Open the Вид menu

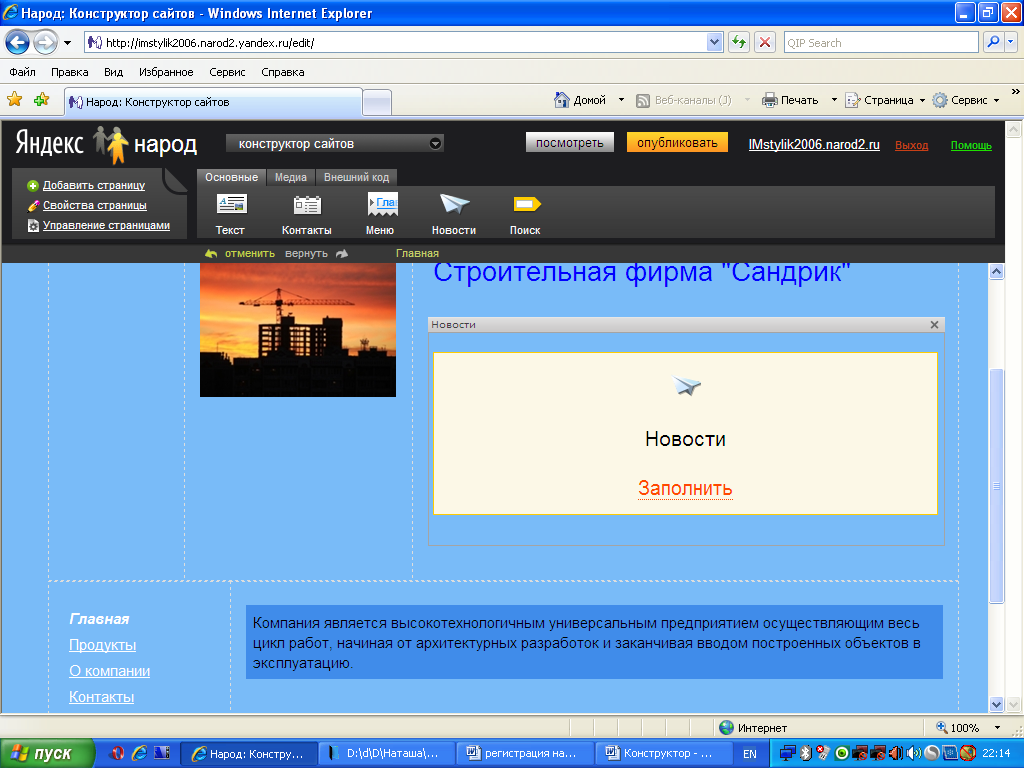coord(114,72)
